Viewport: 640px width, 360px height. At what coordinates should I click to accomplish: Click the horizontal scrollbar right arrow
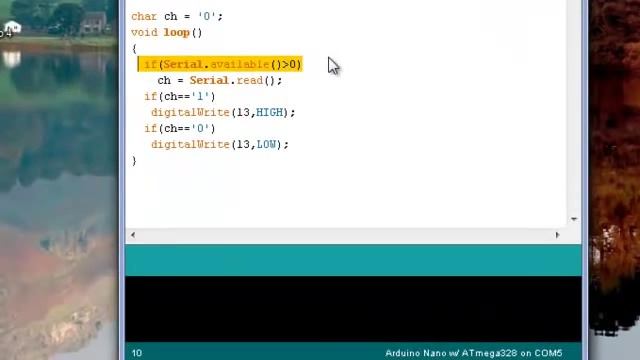[558, 235]
